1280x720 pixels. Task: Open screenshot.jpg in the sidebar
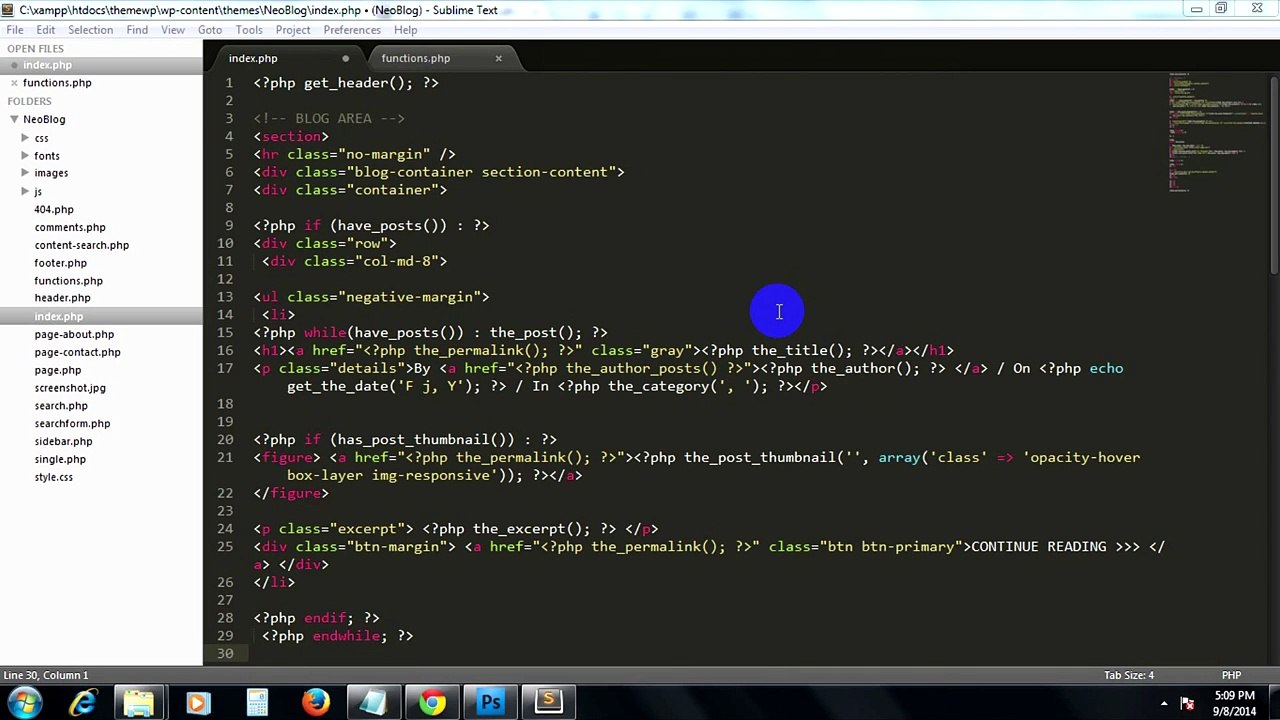(70, 388)
